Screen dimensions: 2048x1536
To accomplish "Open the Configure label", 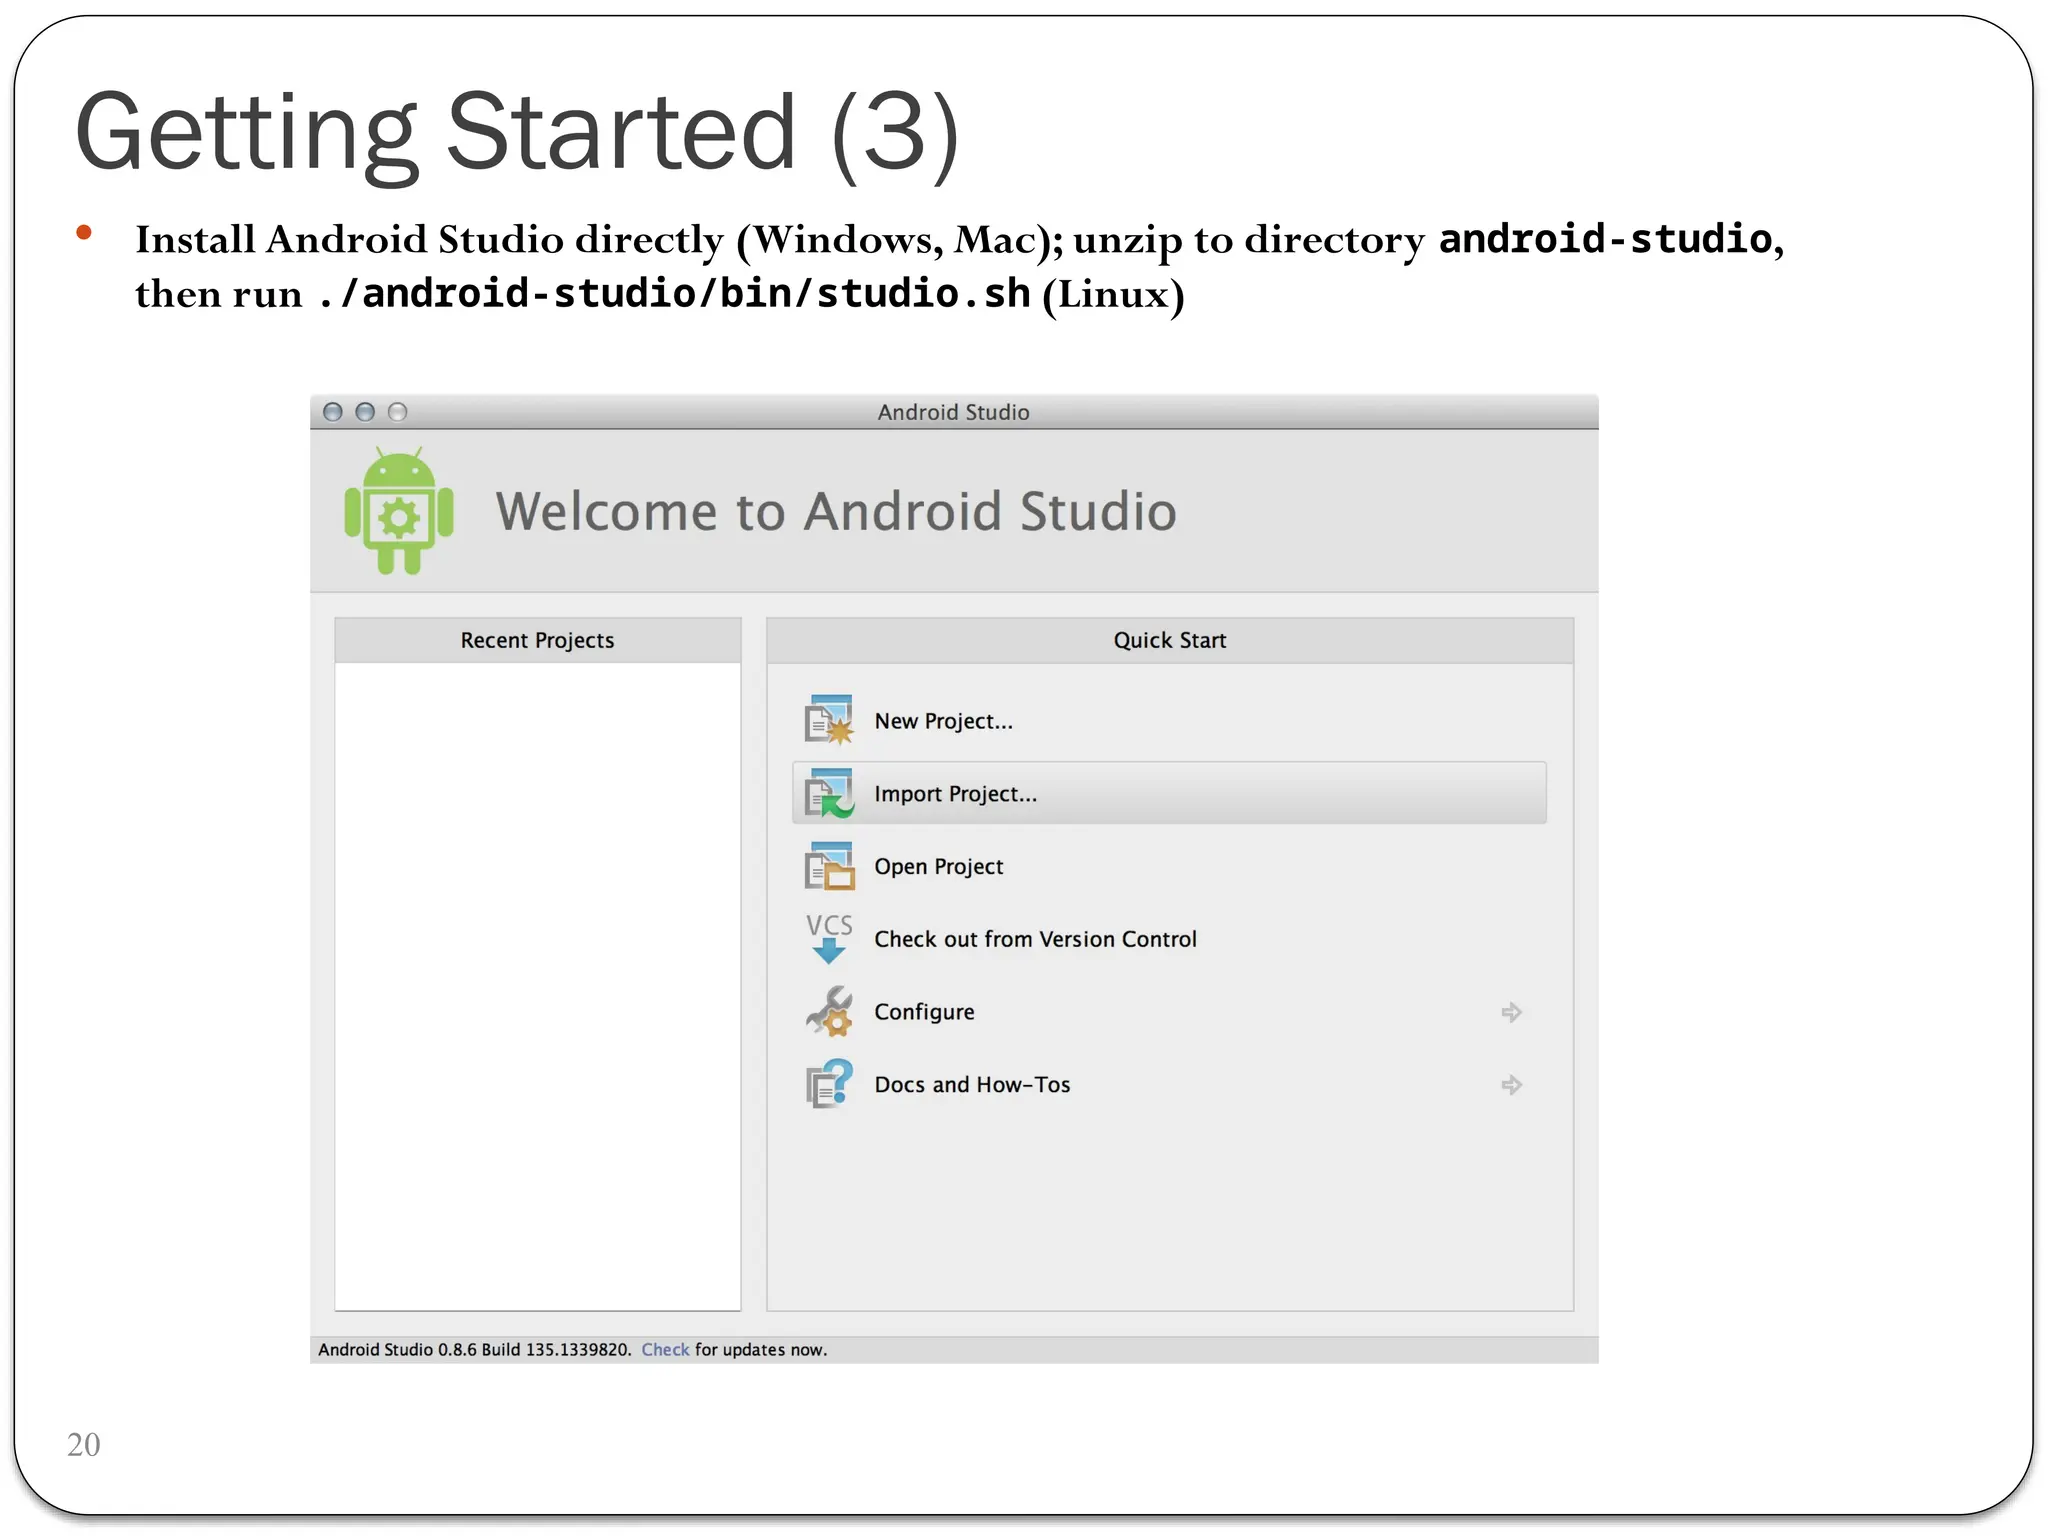I will (x=924, y=1012).
